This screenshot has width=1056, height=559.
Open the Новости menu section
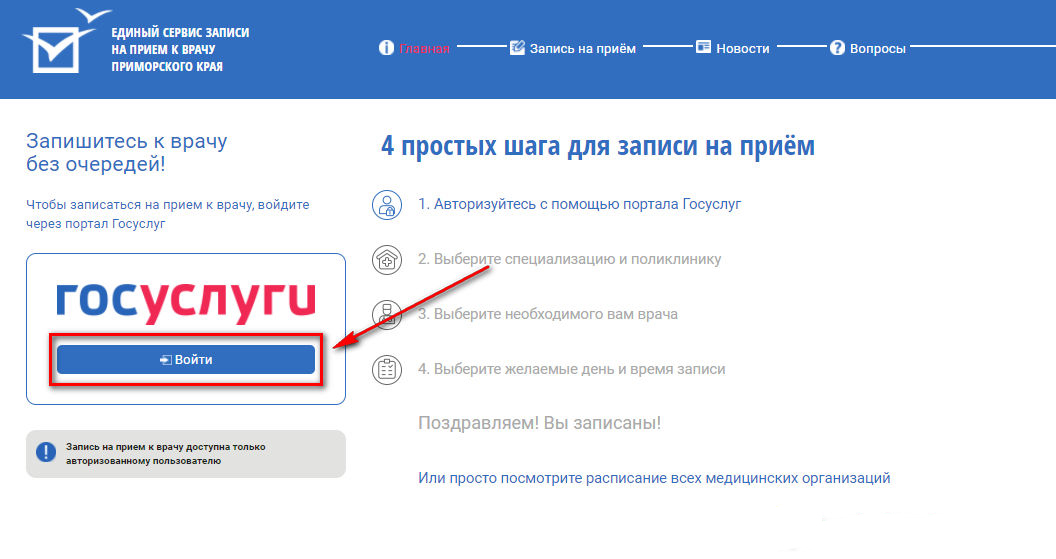[x=743, y=48]
